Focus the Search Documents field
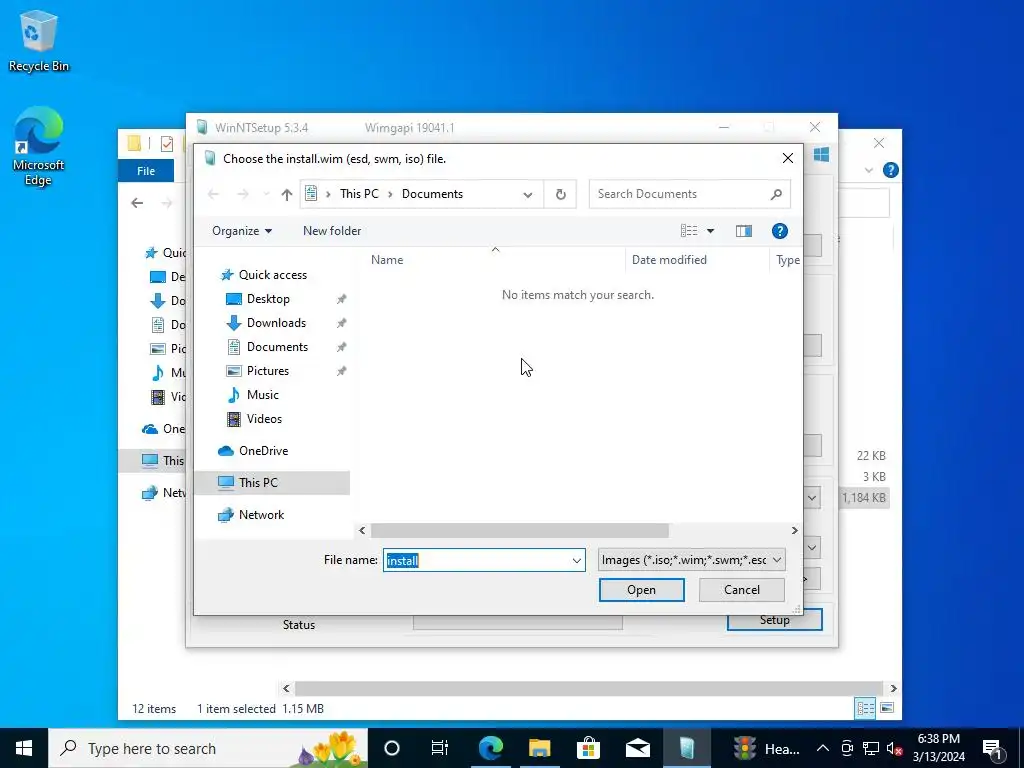Viewport: 1024px width, 768px height. 679,194
